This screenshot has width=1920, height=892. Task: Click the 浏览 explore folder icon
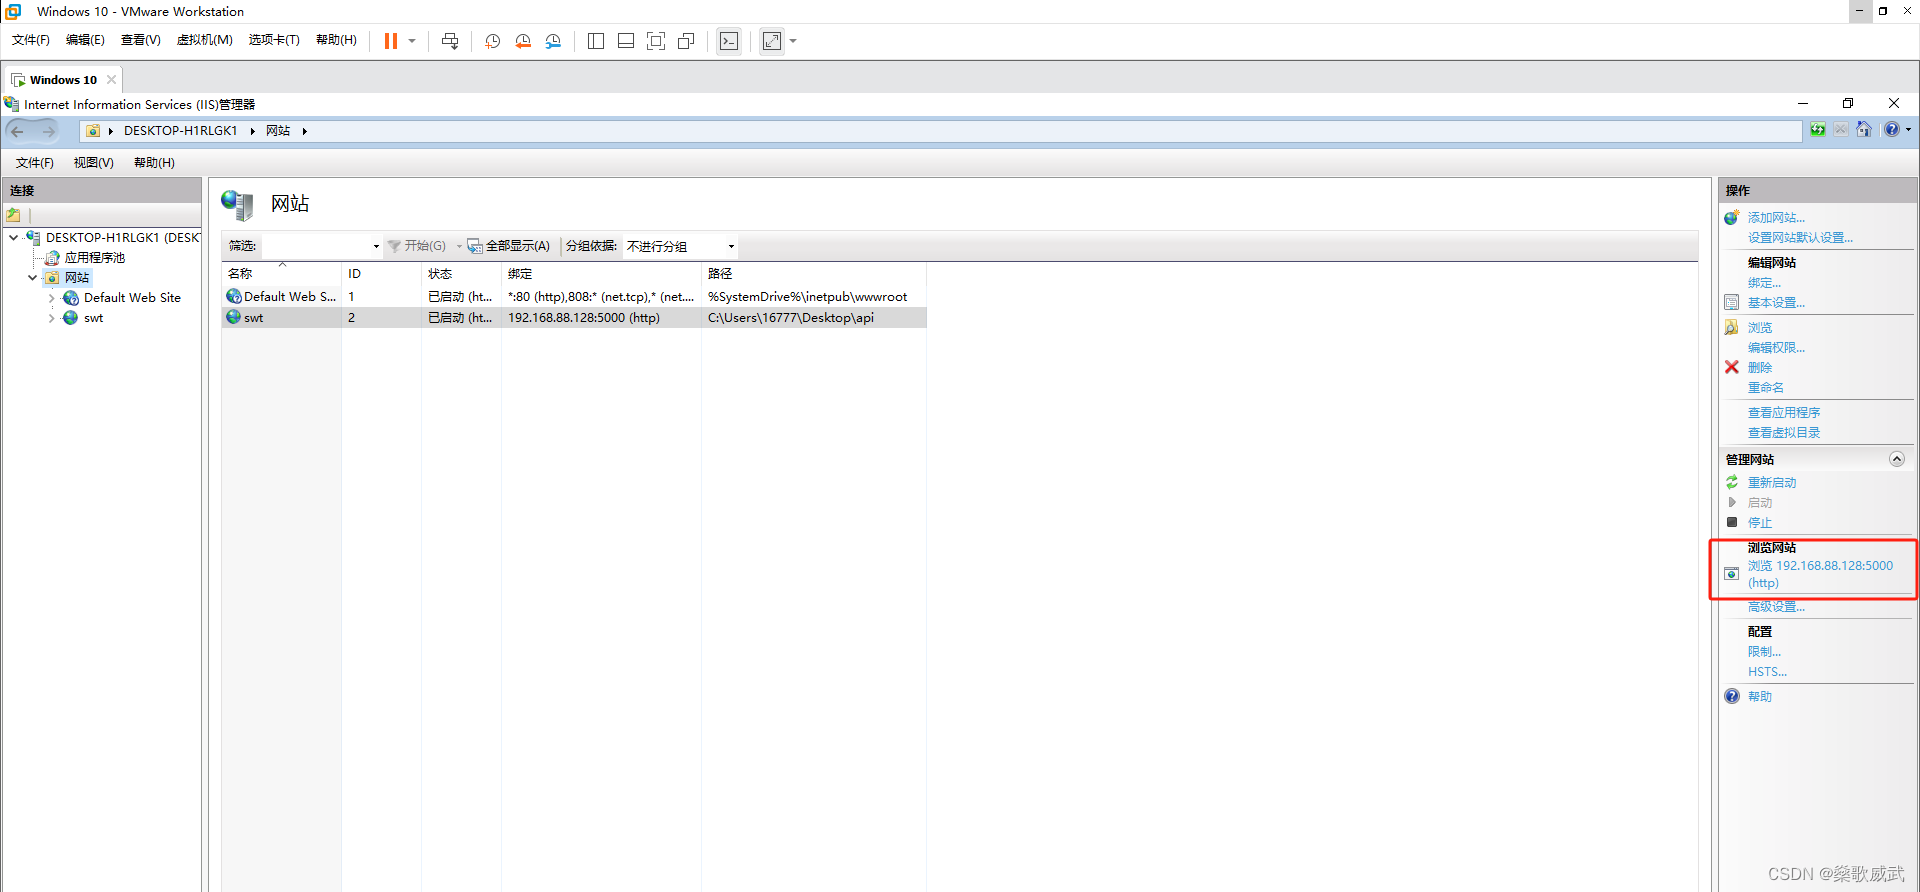click(1732, 328)
